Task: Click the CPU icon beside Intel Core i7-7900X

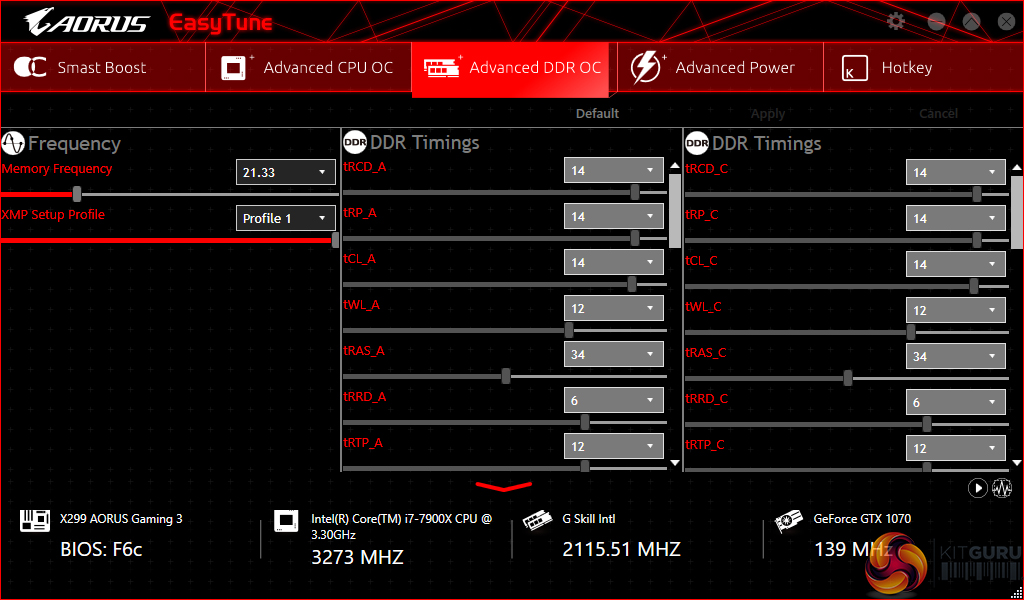Action: [x=286, y=521]
